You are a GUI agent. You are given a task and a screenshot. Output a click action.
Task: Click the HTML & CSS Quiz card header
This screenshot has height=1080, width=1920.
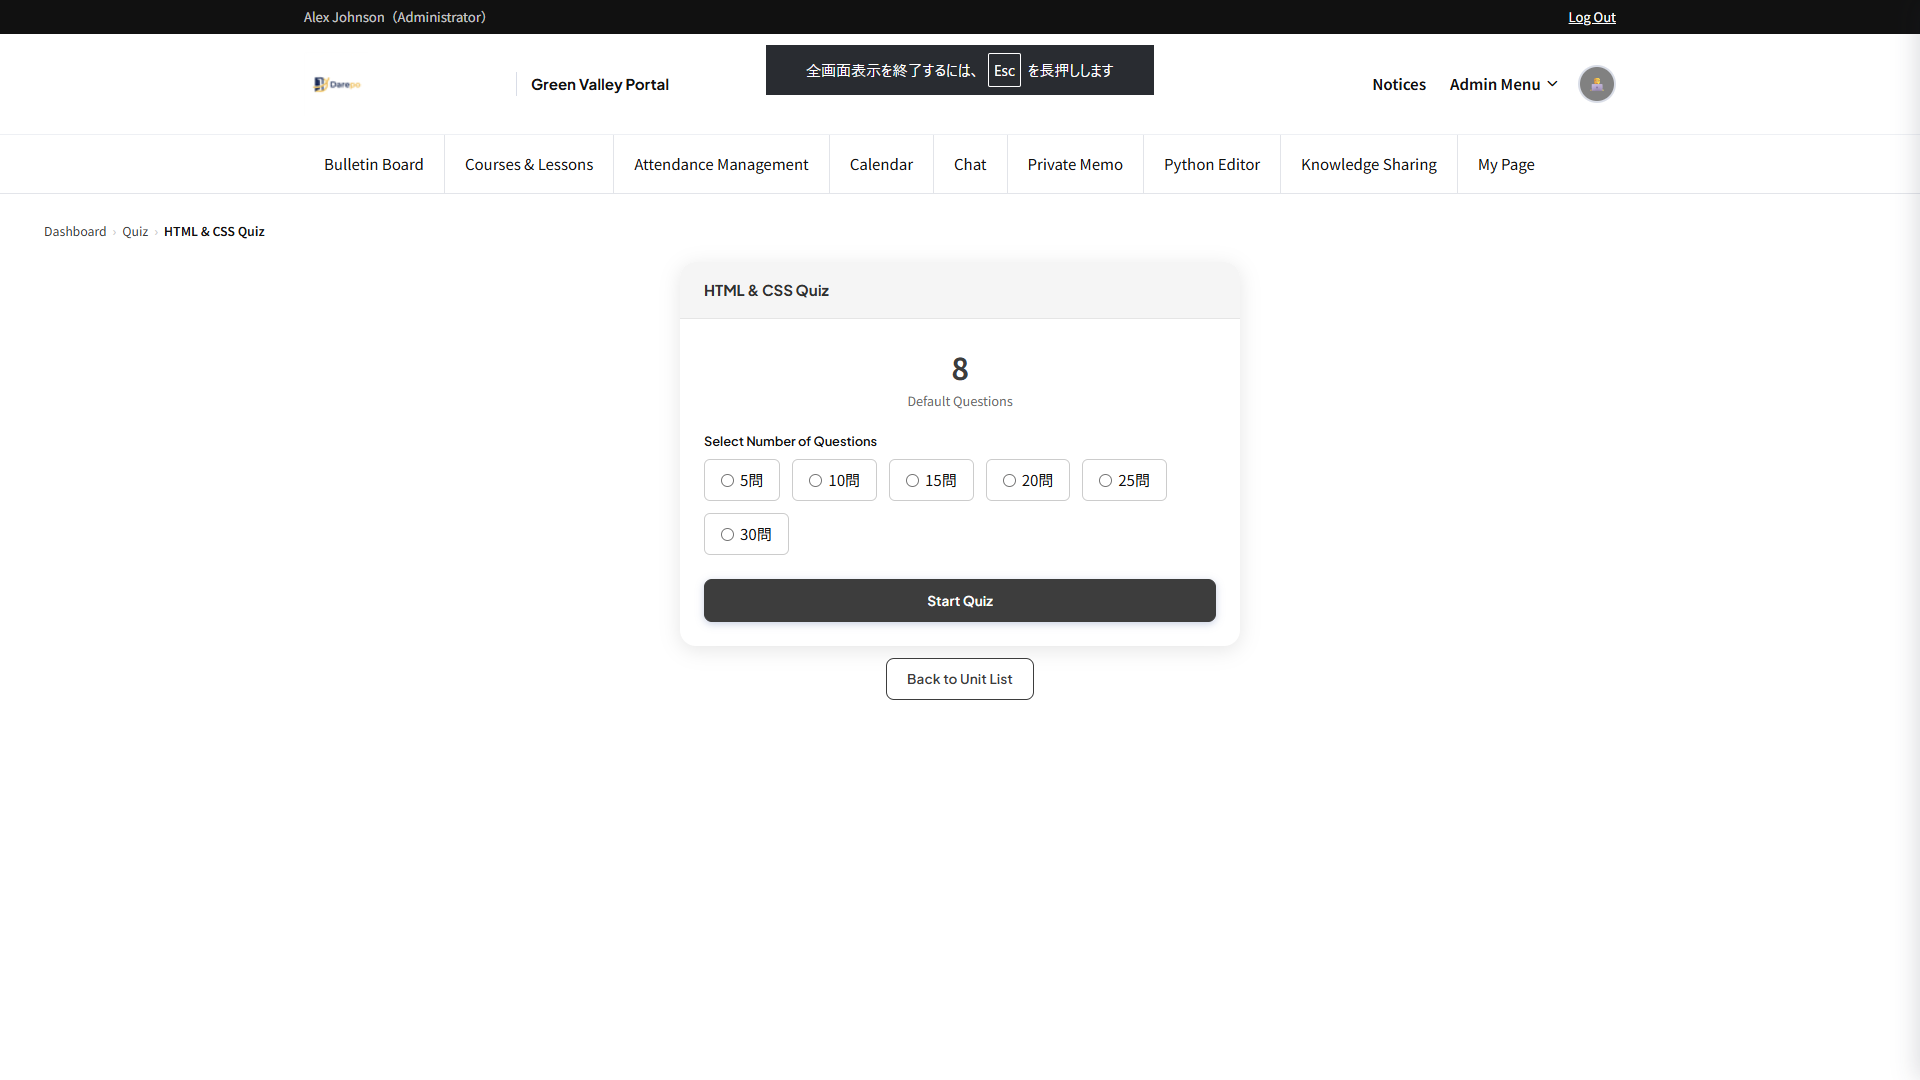tap(960, 291)
